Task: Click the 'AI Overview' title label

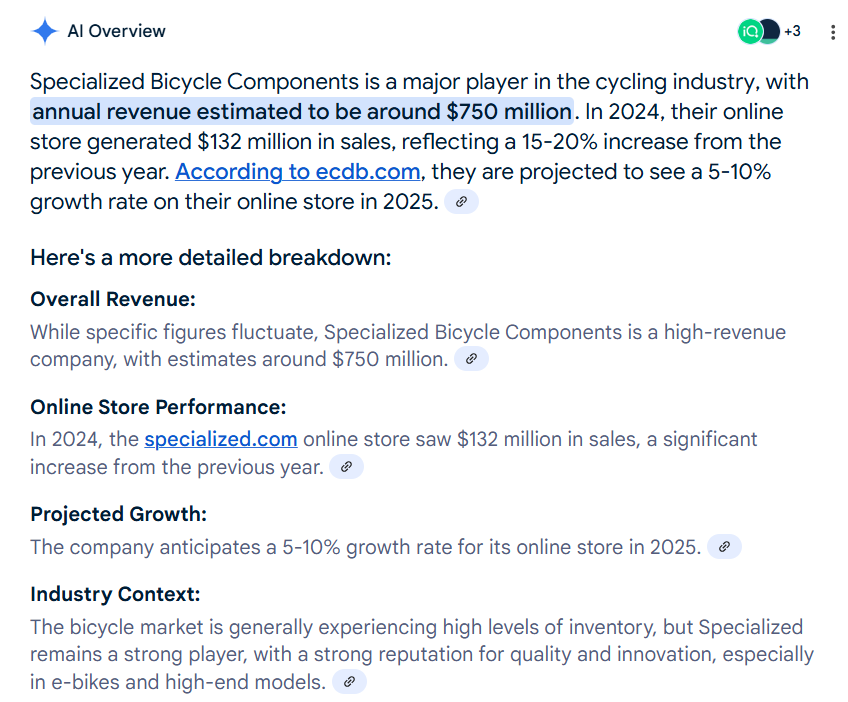Action: [x=116, y=31]
